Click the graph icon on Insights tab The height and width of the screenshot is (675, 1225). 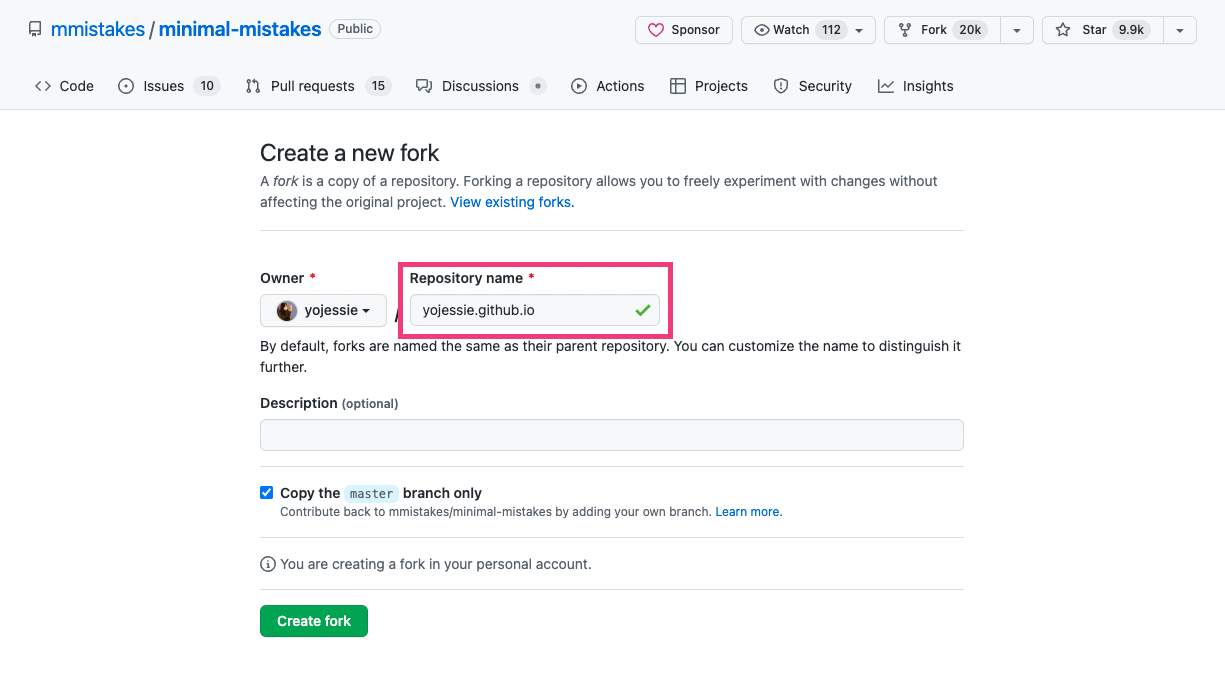886,86
